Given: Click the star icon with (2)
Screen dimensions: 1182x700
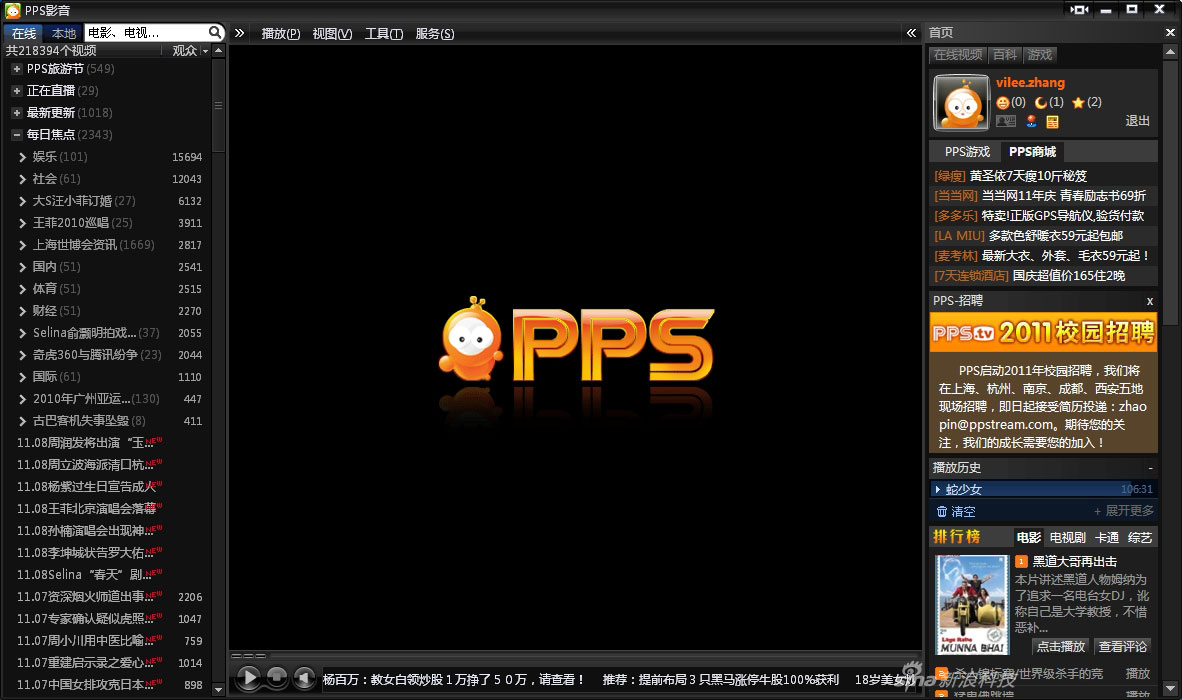Looking at the screenshot, I should [x=1078, y=102].
